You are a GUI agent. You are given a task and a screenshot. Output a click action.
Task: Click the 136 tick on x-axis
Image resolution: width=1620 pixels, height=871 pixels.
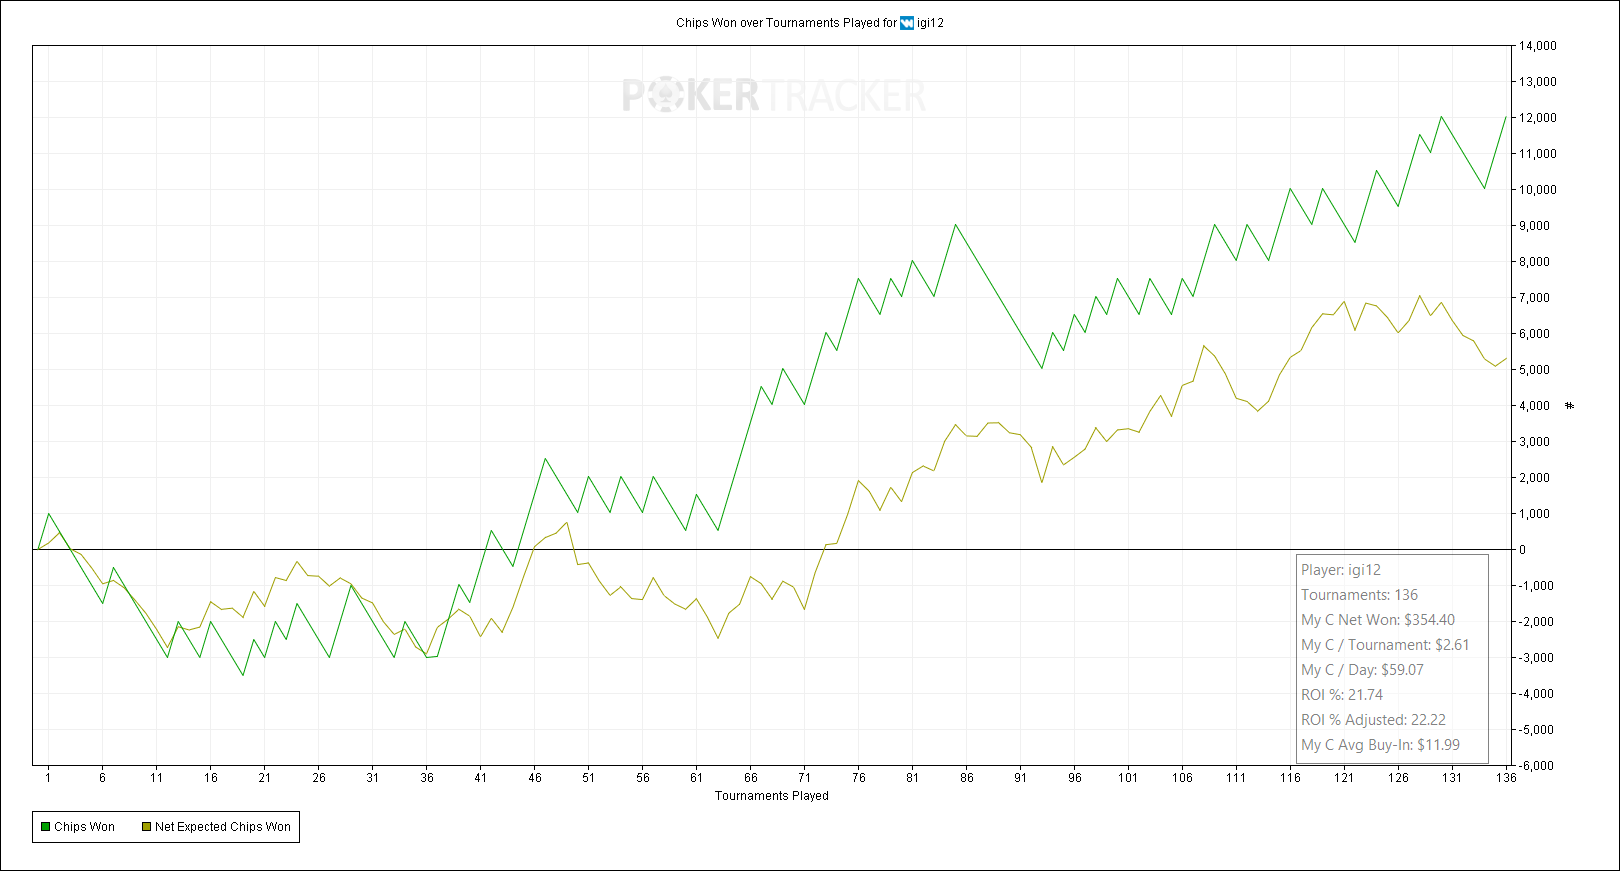pos(1506,778)
